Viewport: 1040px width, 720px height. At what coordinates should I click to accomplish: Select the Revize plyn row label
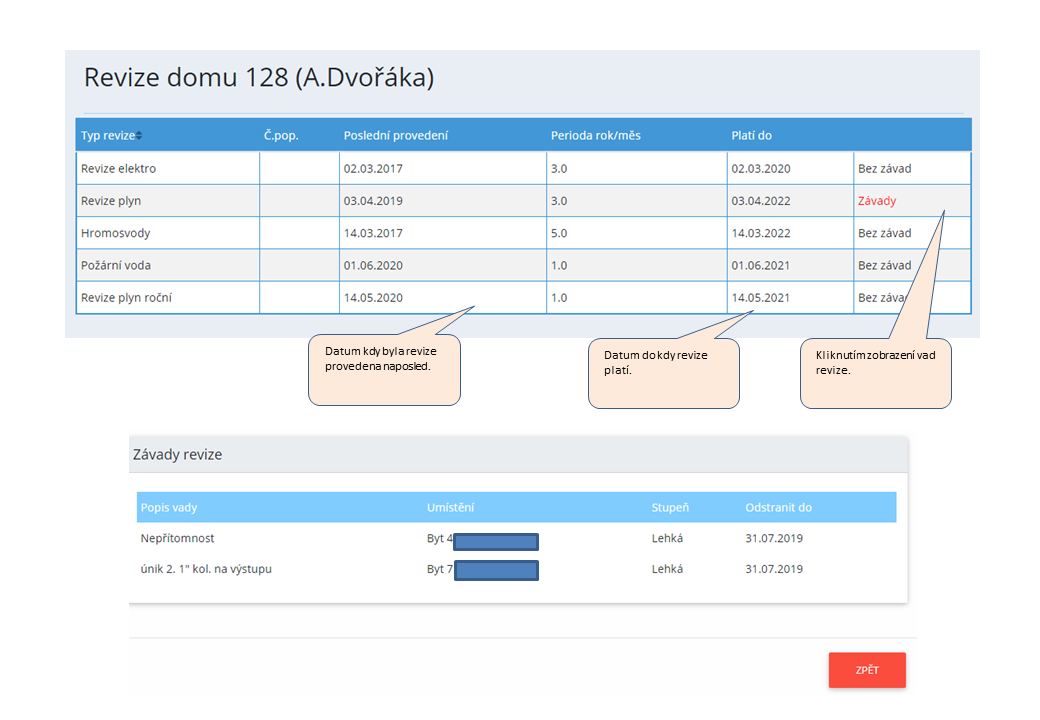(111, 201)
